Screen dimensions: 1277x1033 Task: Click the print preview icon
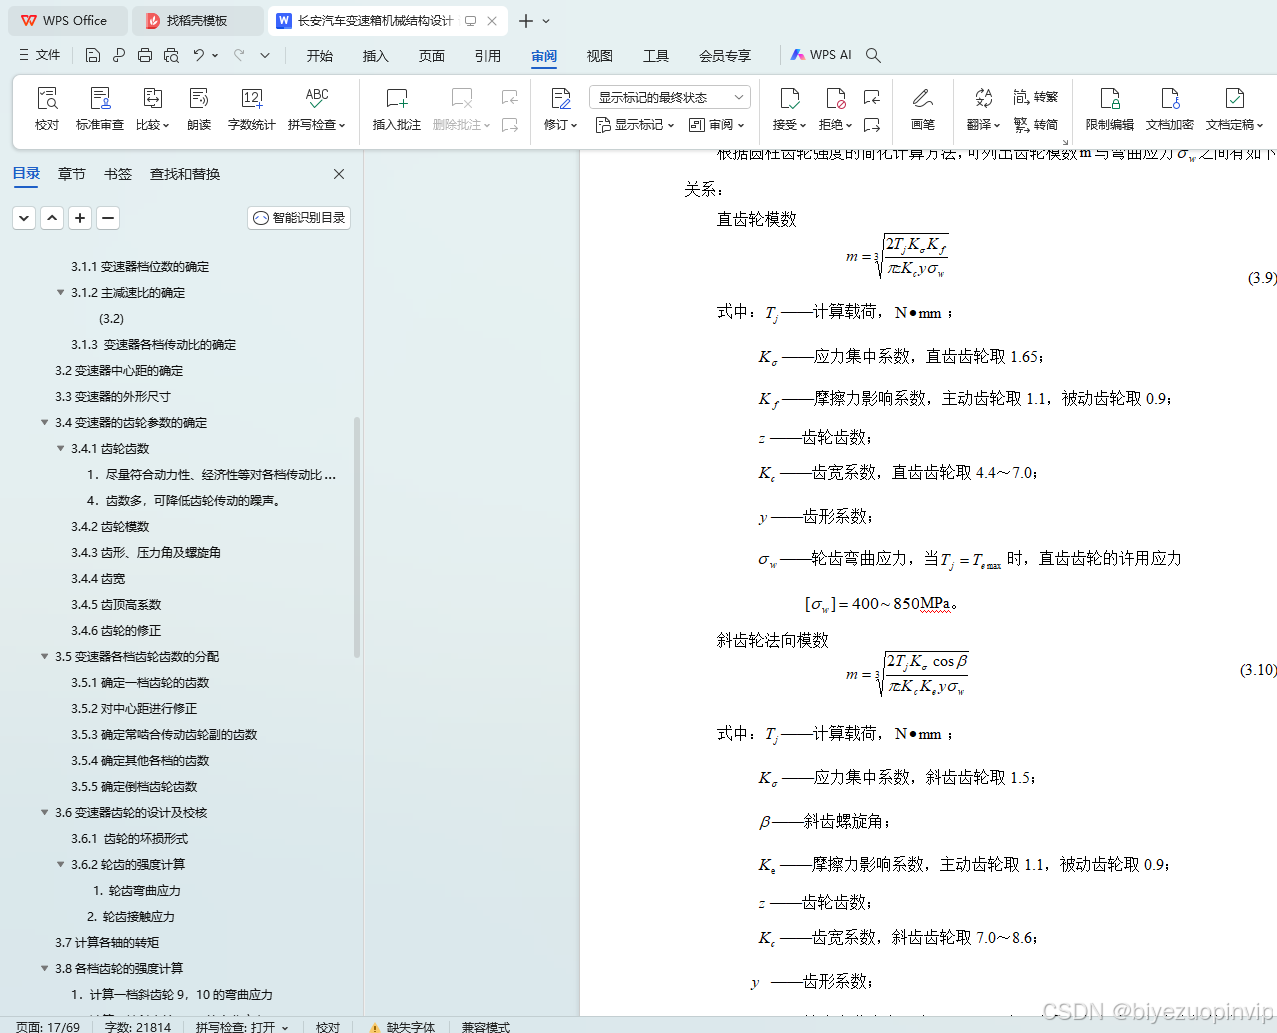pos(171,55)
